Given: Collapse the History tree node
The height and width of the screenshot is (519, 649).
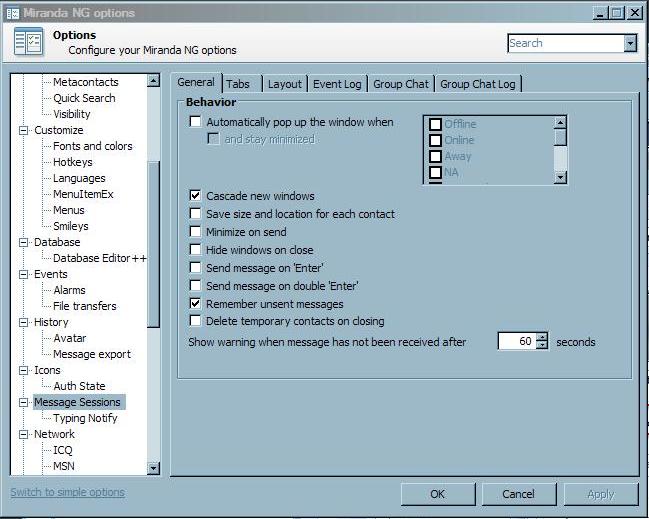Looking at the screenshot, I should point(24,322).
